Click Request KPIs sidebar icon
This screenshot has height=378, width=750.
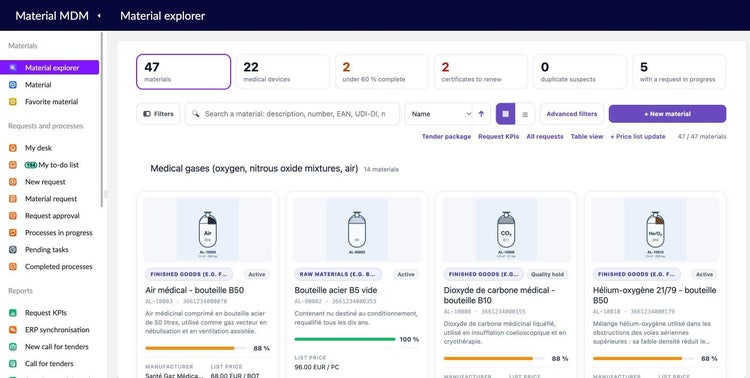click(x=13, y=313)
